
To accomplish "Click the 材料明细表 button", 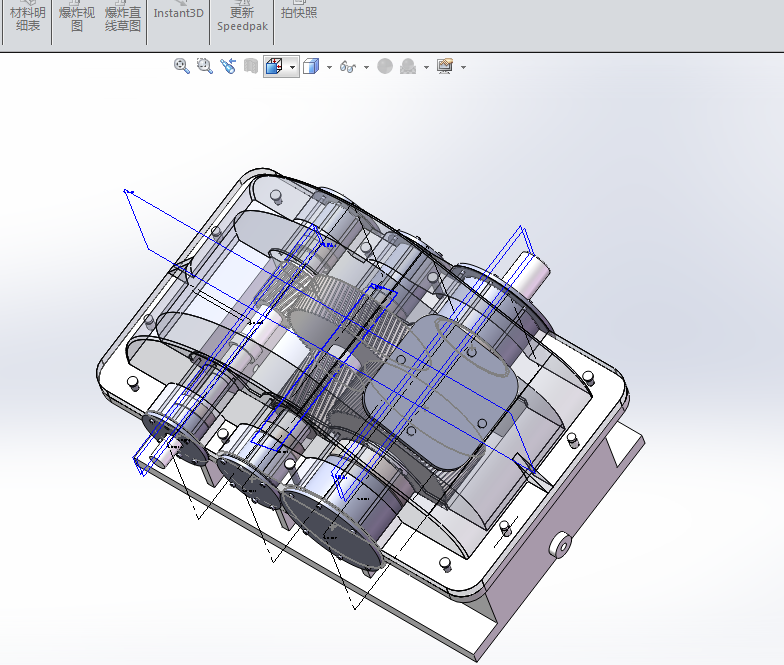I will point(28,18).
